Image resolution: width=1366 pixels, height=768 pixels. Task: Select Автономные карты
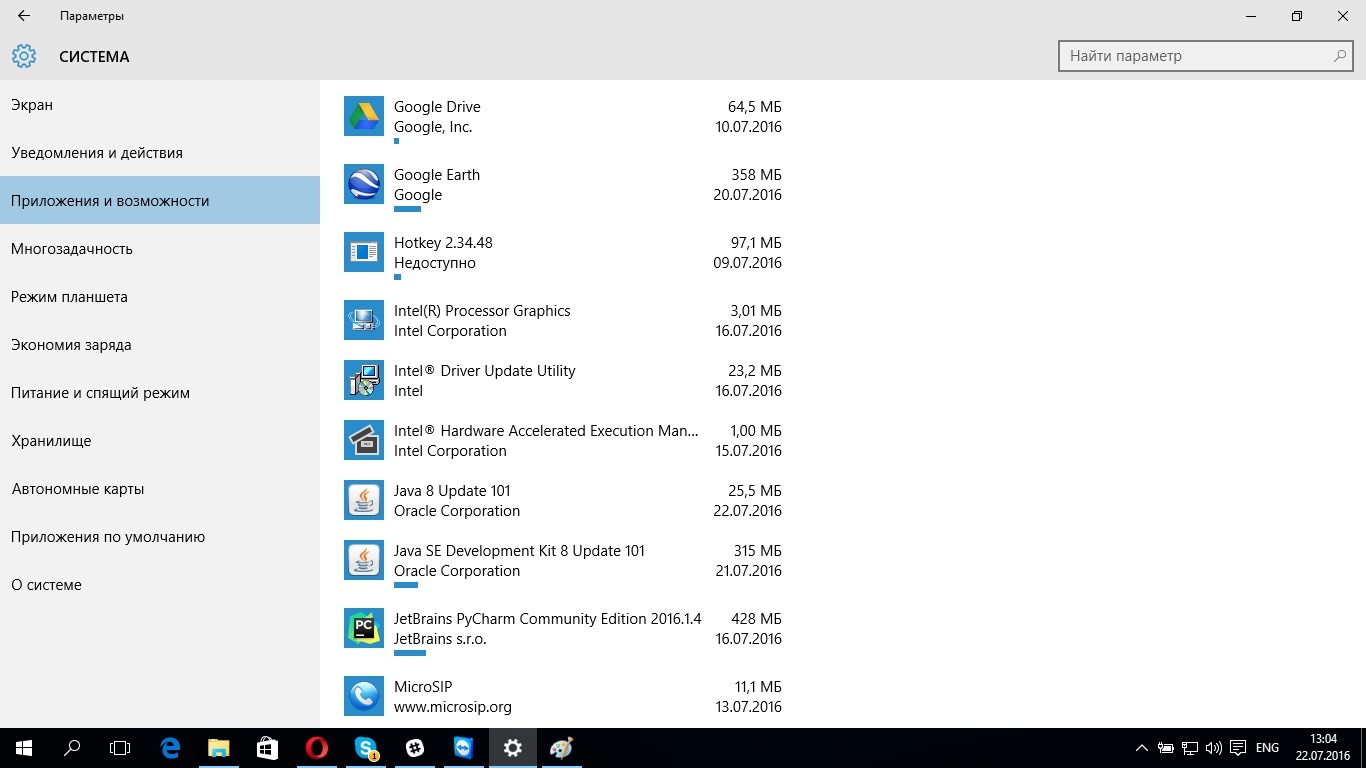[160, 489]
